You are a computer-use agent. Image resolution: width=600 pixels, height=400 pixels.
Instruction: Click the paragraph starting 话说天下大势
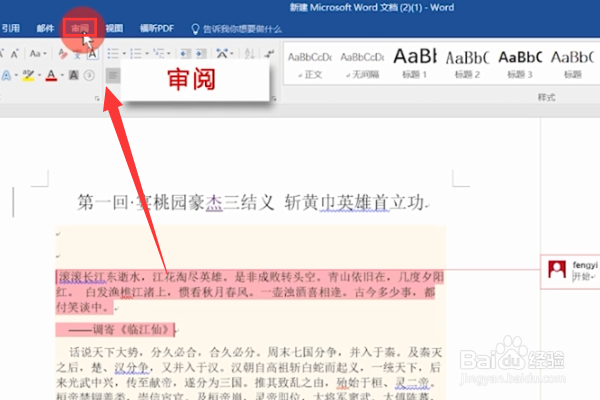click(x=249, y=374)
